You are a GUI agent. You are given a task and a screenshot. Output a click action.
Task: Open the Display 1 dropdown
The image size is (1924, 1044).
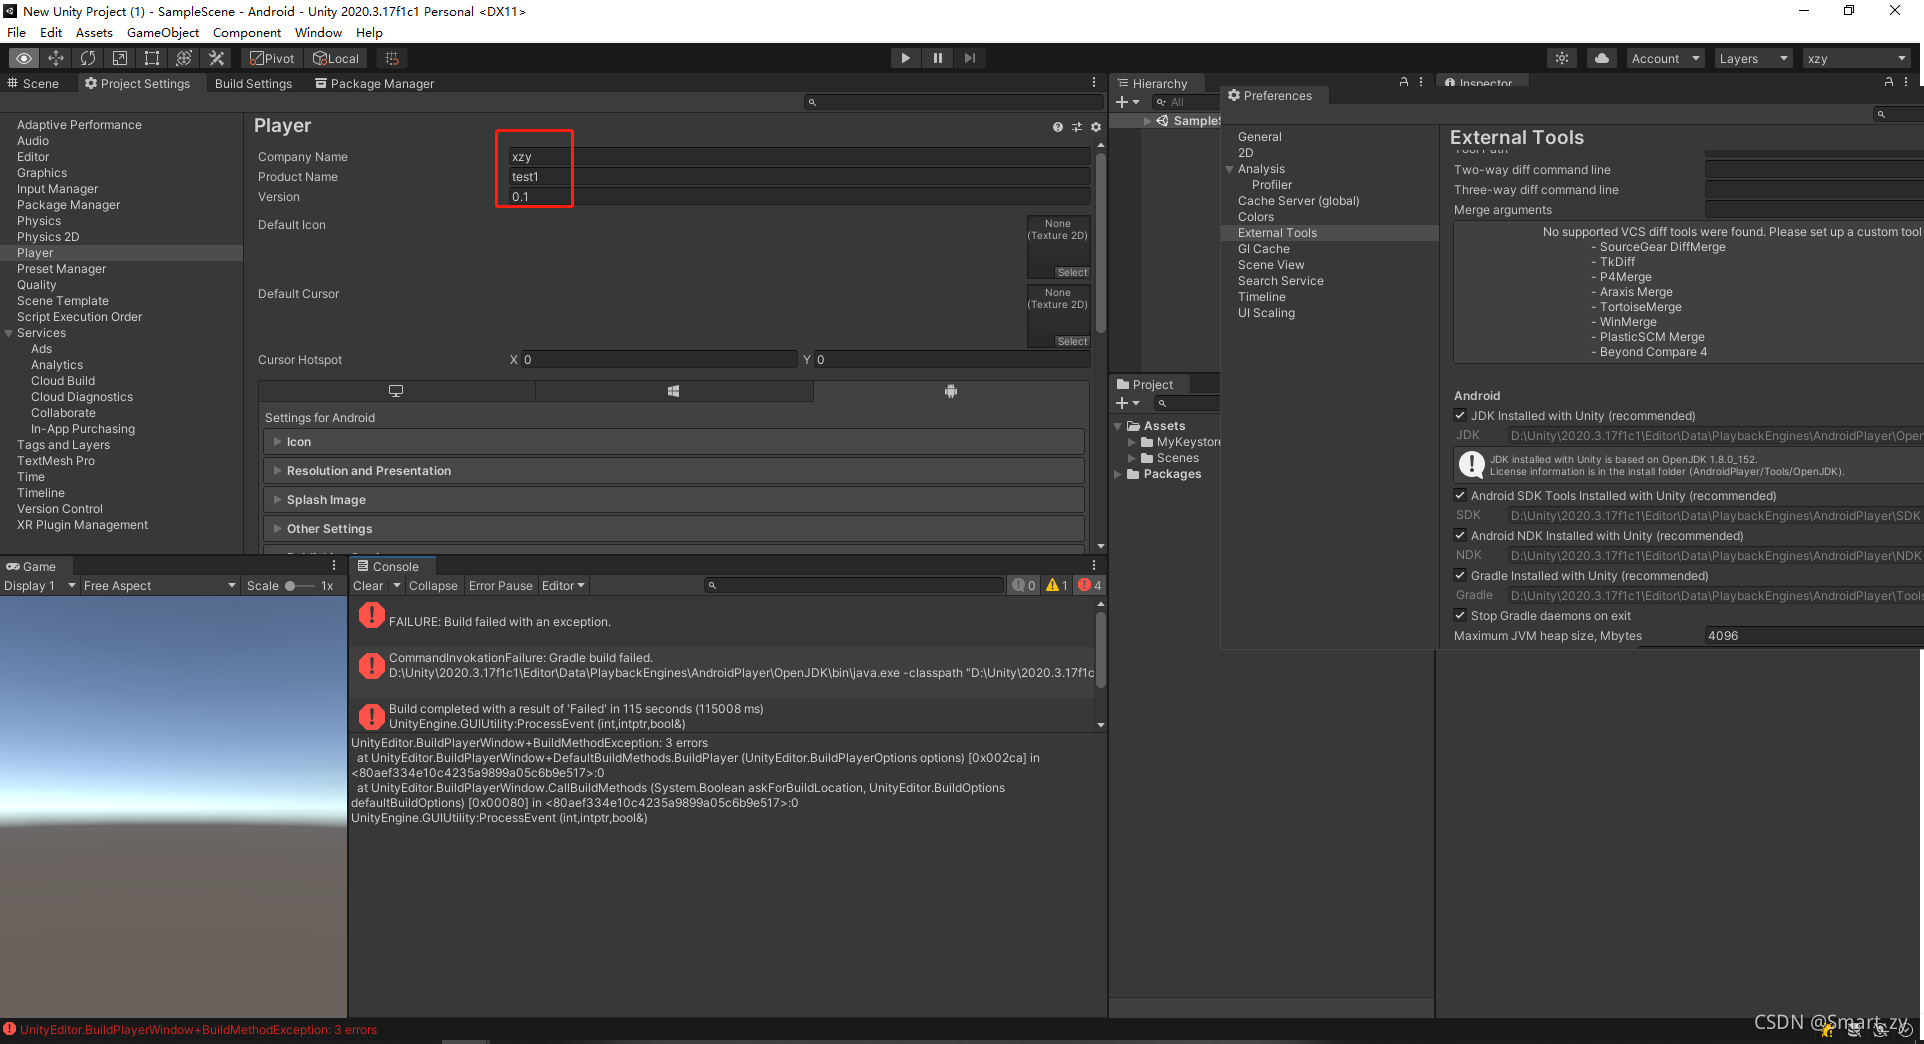pyautogui.click(x=40, y=586)
